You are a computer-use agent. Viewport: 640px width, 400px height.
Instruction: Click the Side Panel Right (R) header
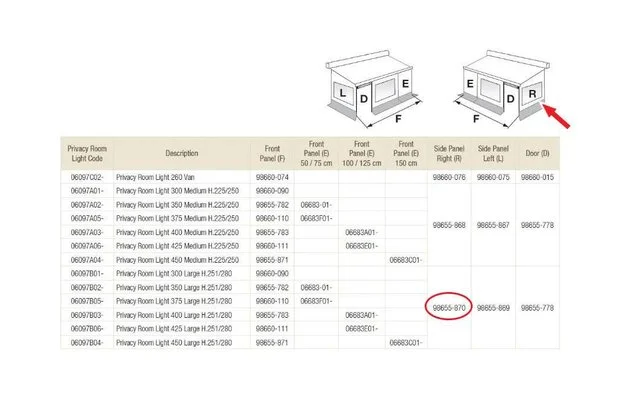click(x=448, y=153)
